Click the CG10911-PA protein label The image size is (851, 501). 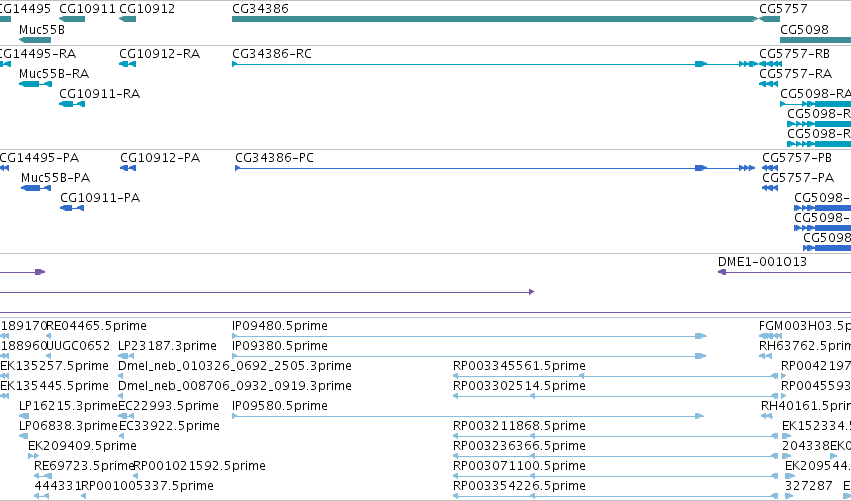coord(100,198)
